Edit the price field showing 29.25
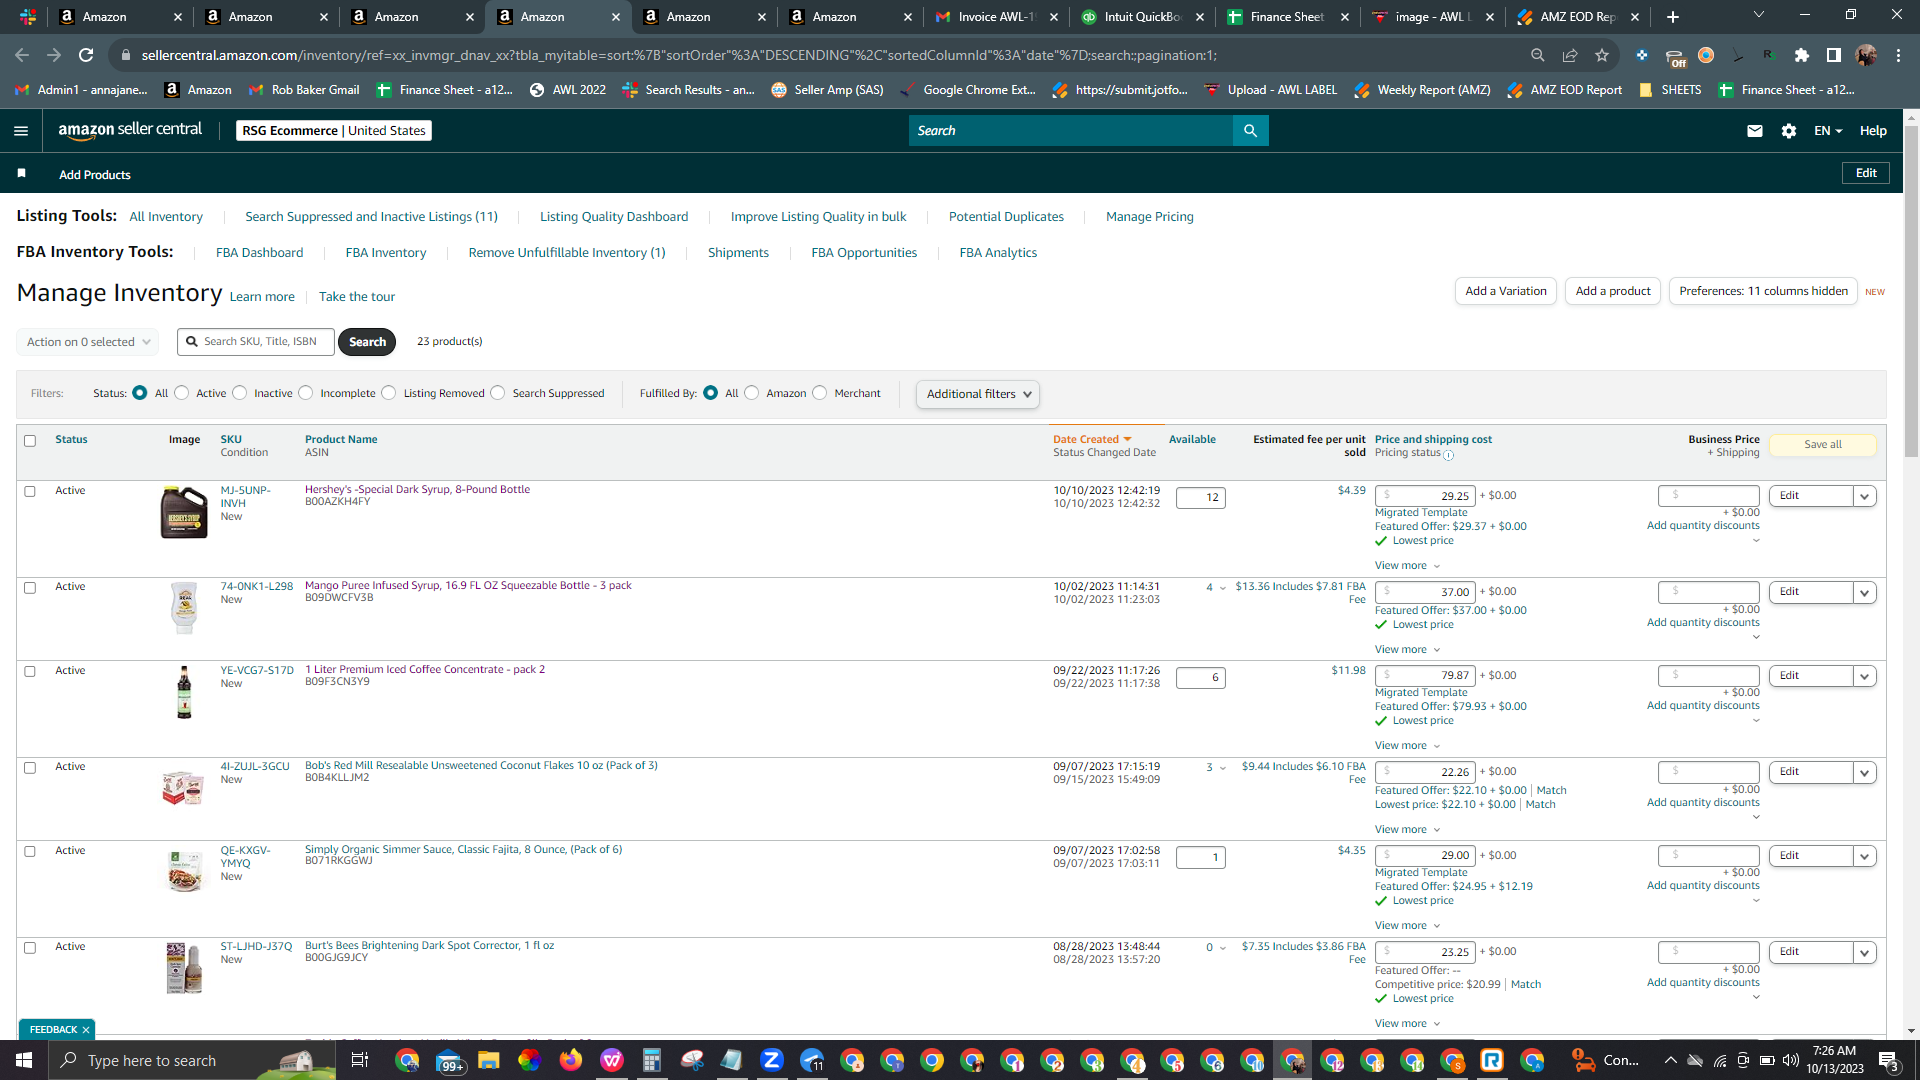This screenshot has height=1080, width=1920. click(x=1425, y=496)
